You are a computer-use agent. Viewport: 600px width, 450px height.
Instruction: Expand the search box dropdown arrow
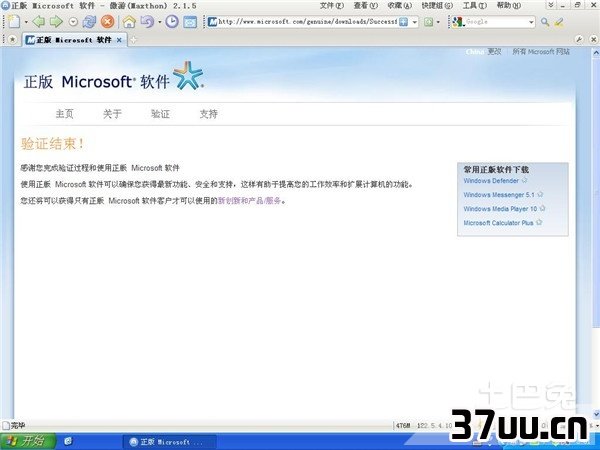click(532, 22)
